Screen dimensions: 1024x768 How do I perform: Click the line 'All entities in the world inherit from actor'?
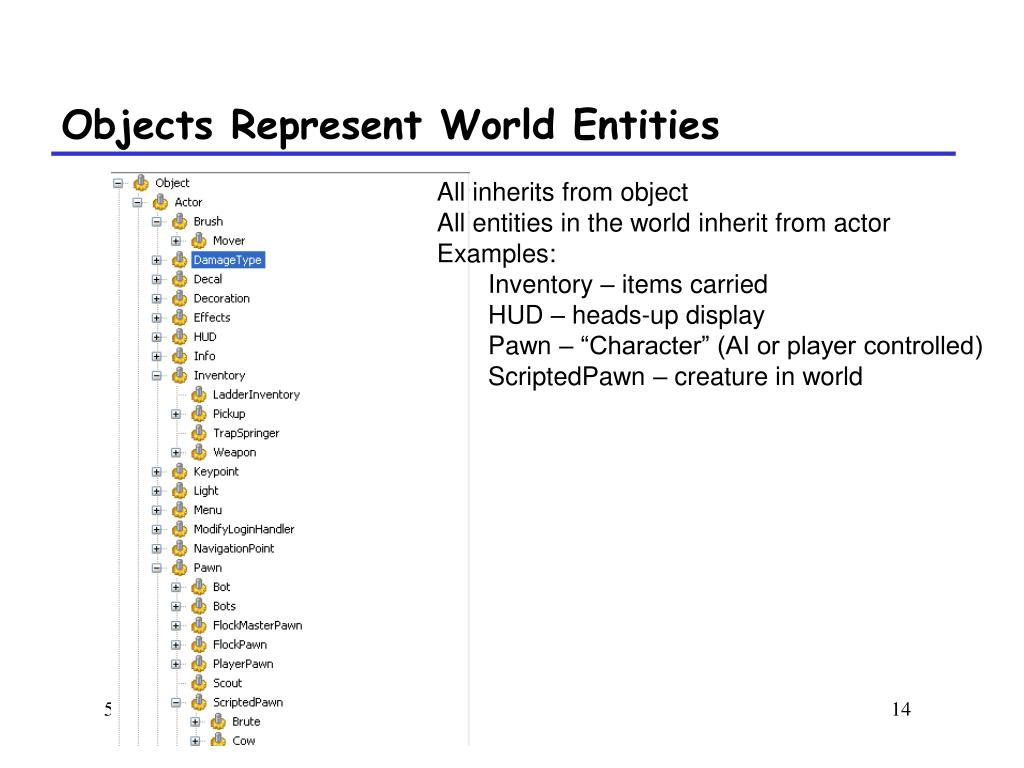[664, 223]
